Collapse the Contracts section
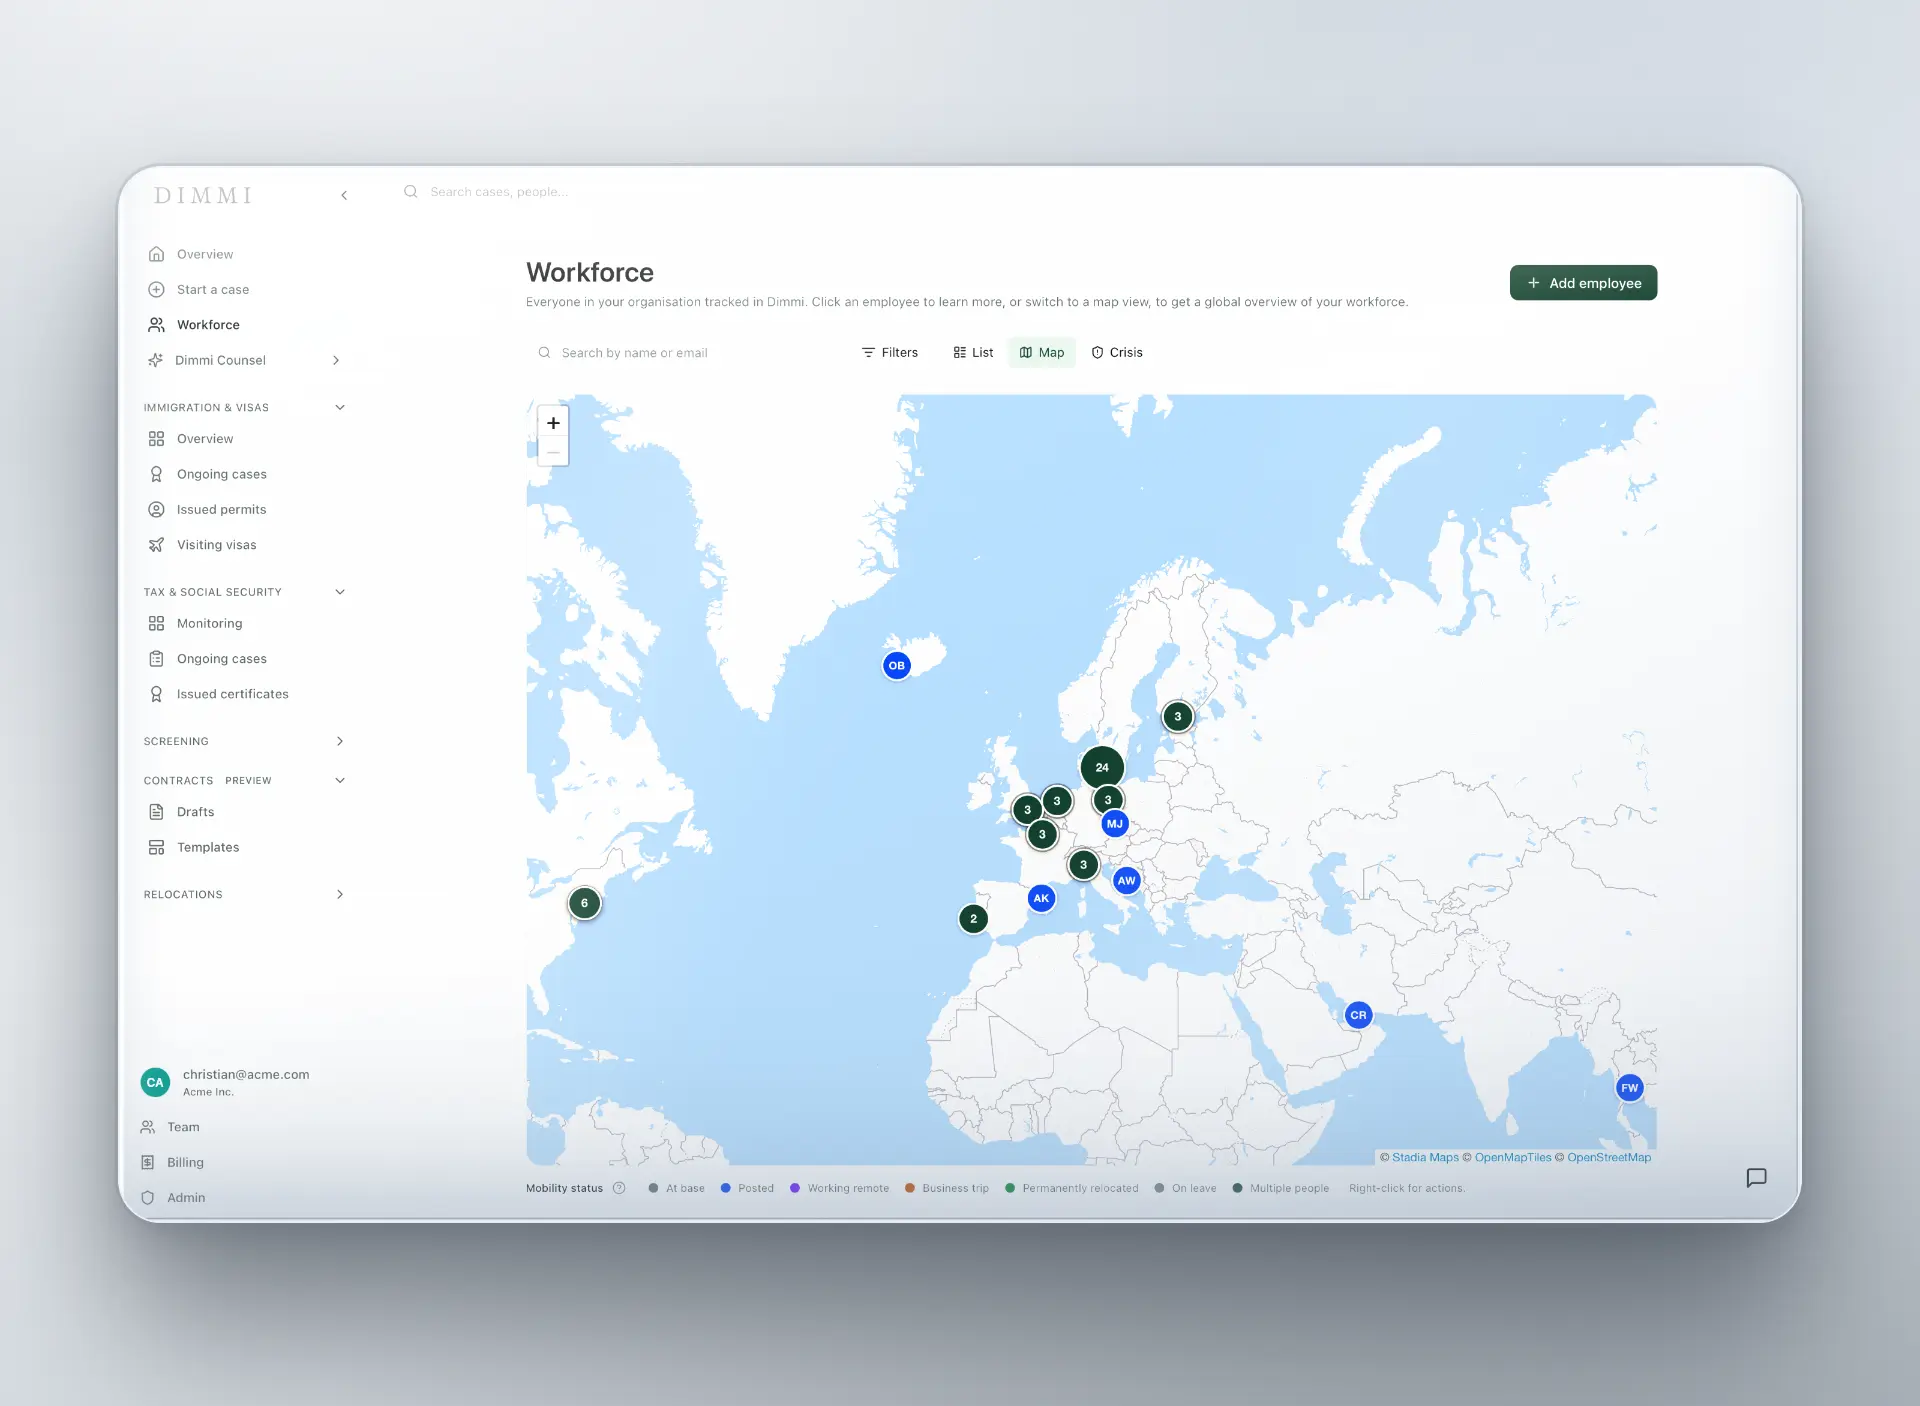The image size is (1920, 1406). point(340,780)
